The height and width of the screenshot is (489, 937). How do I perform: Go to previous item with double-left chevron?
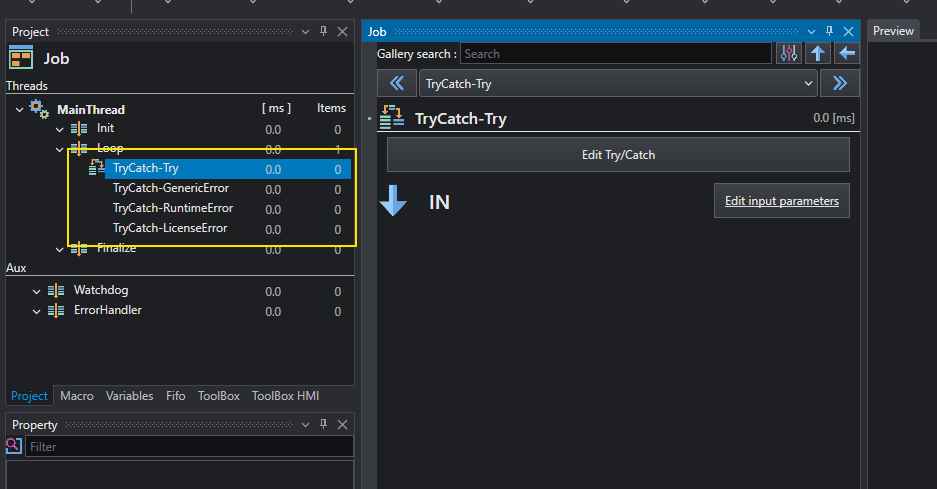397,83
